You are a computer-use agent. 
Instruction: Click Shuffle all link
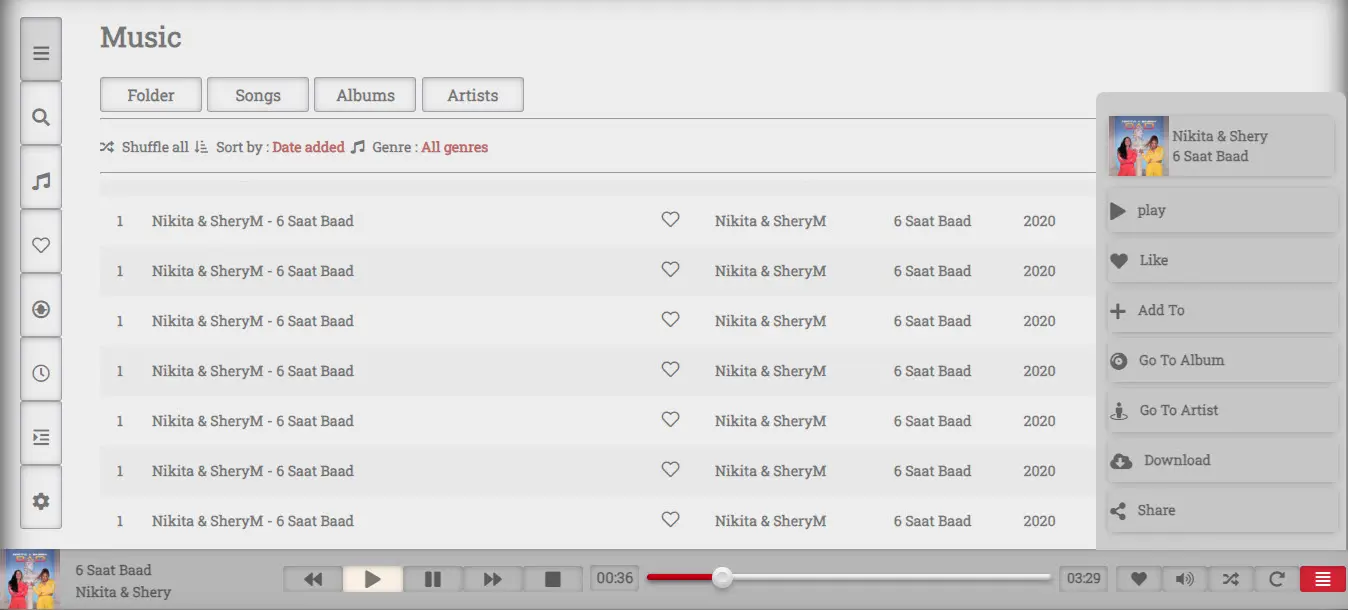pyautogui.click(x=154, y=147)
